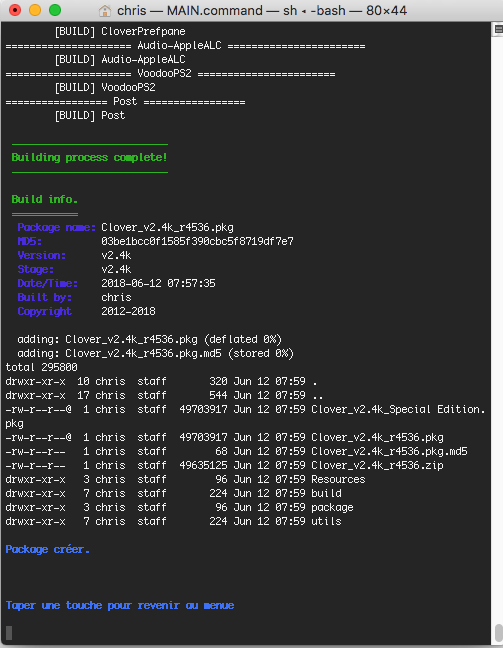Click the 'Version:' label

41,255
